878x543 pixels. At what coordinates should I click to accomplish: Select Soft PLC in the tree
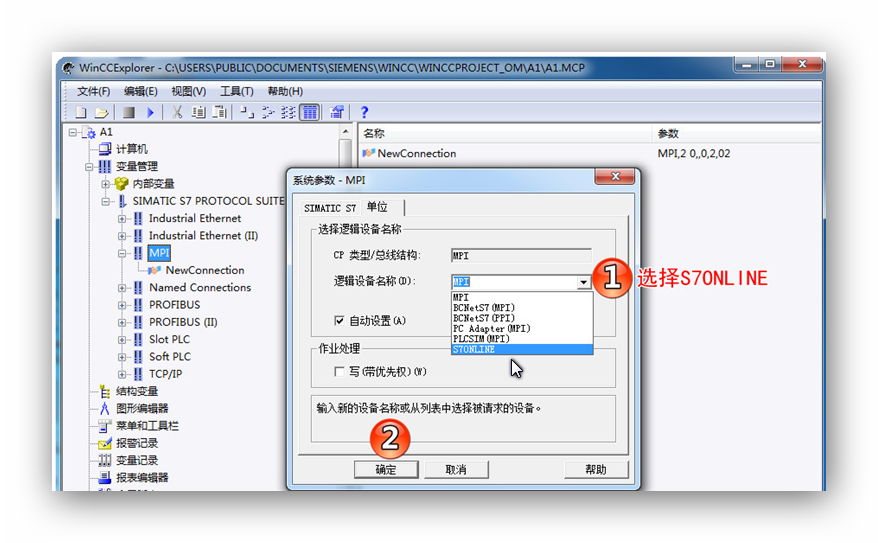coord(170,357)
